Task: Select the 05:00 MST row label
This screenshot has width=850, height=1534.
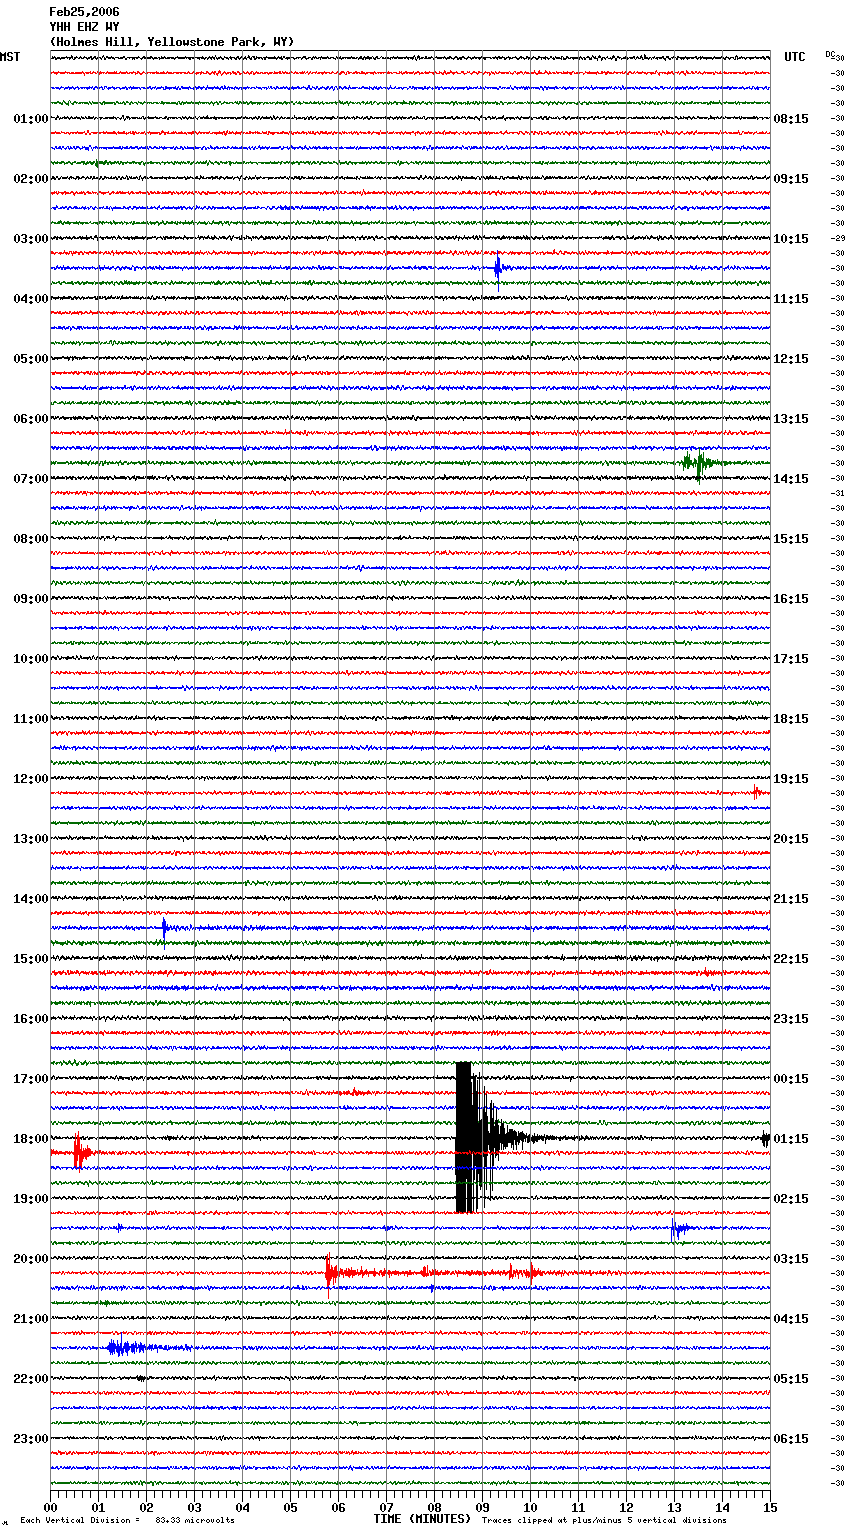Action: (x=30, y=359)
